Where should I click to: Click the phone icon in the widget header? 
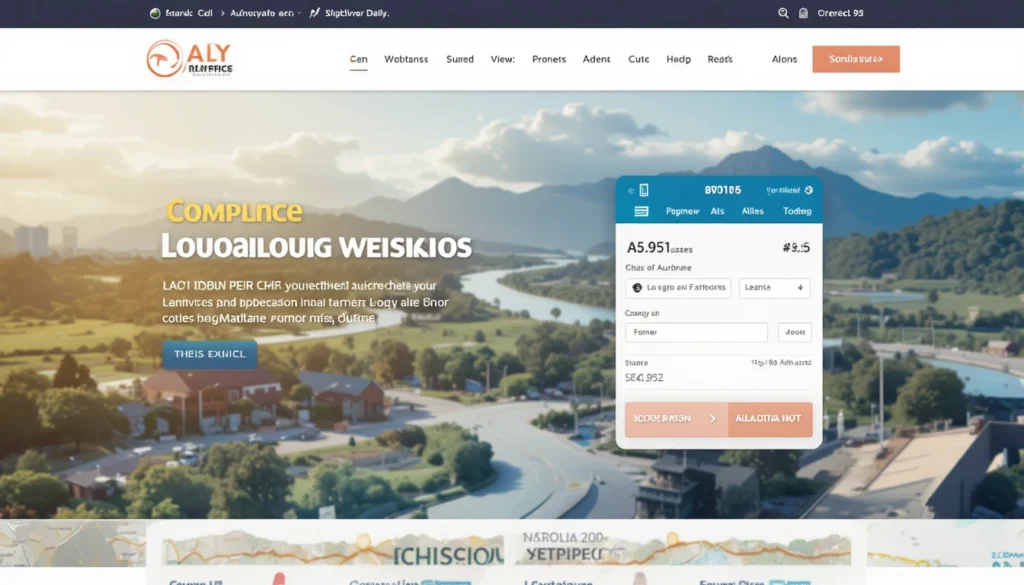643,189
